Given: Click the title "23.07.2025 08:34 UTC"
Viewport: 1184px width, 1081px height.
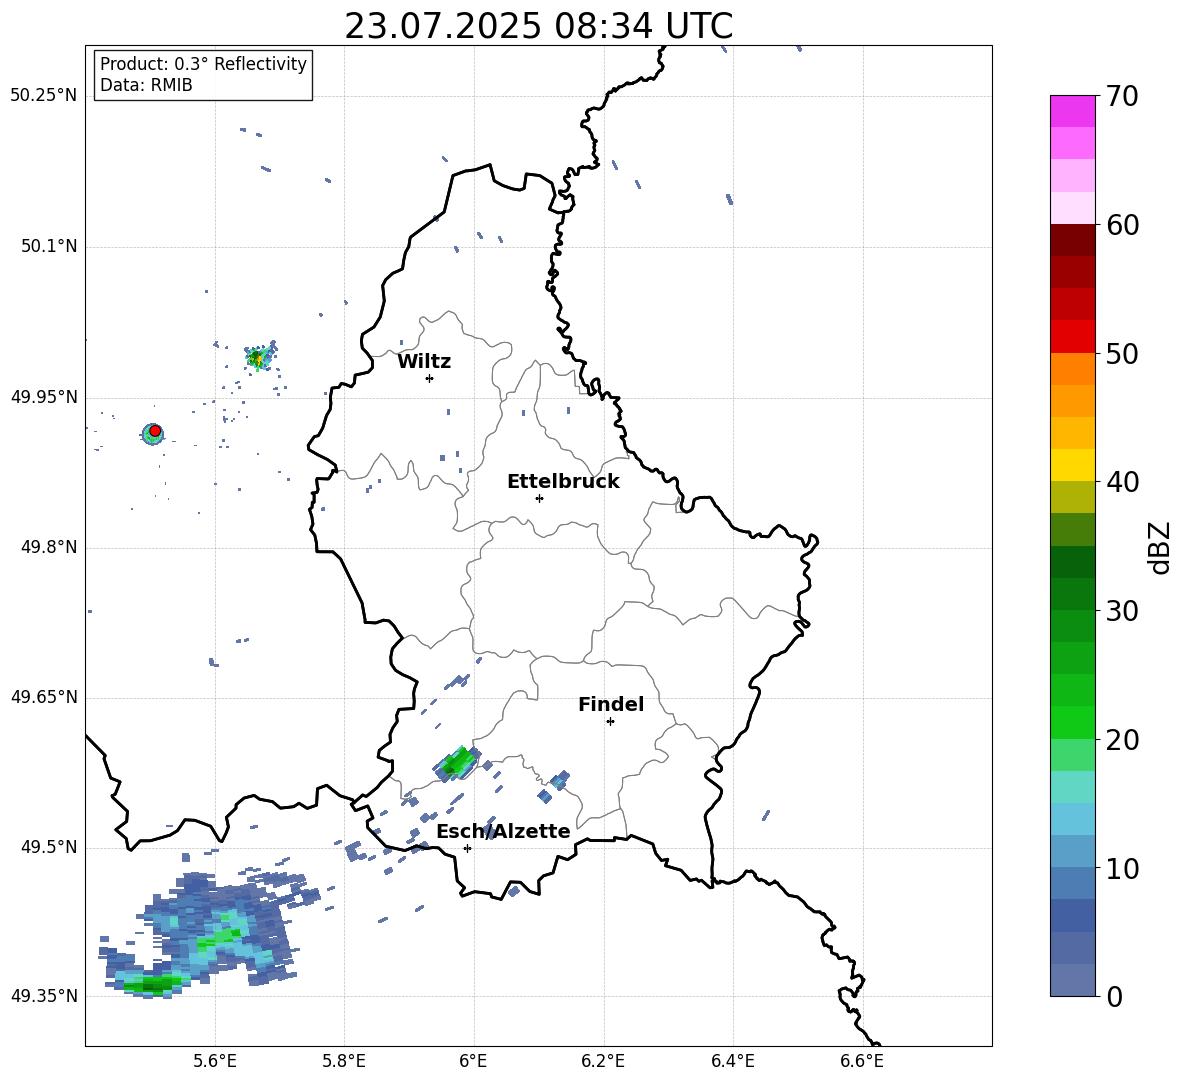Looking at the screenshot, I should [x=538, y=26].
